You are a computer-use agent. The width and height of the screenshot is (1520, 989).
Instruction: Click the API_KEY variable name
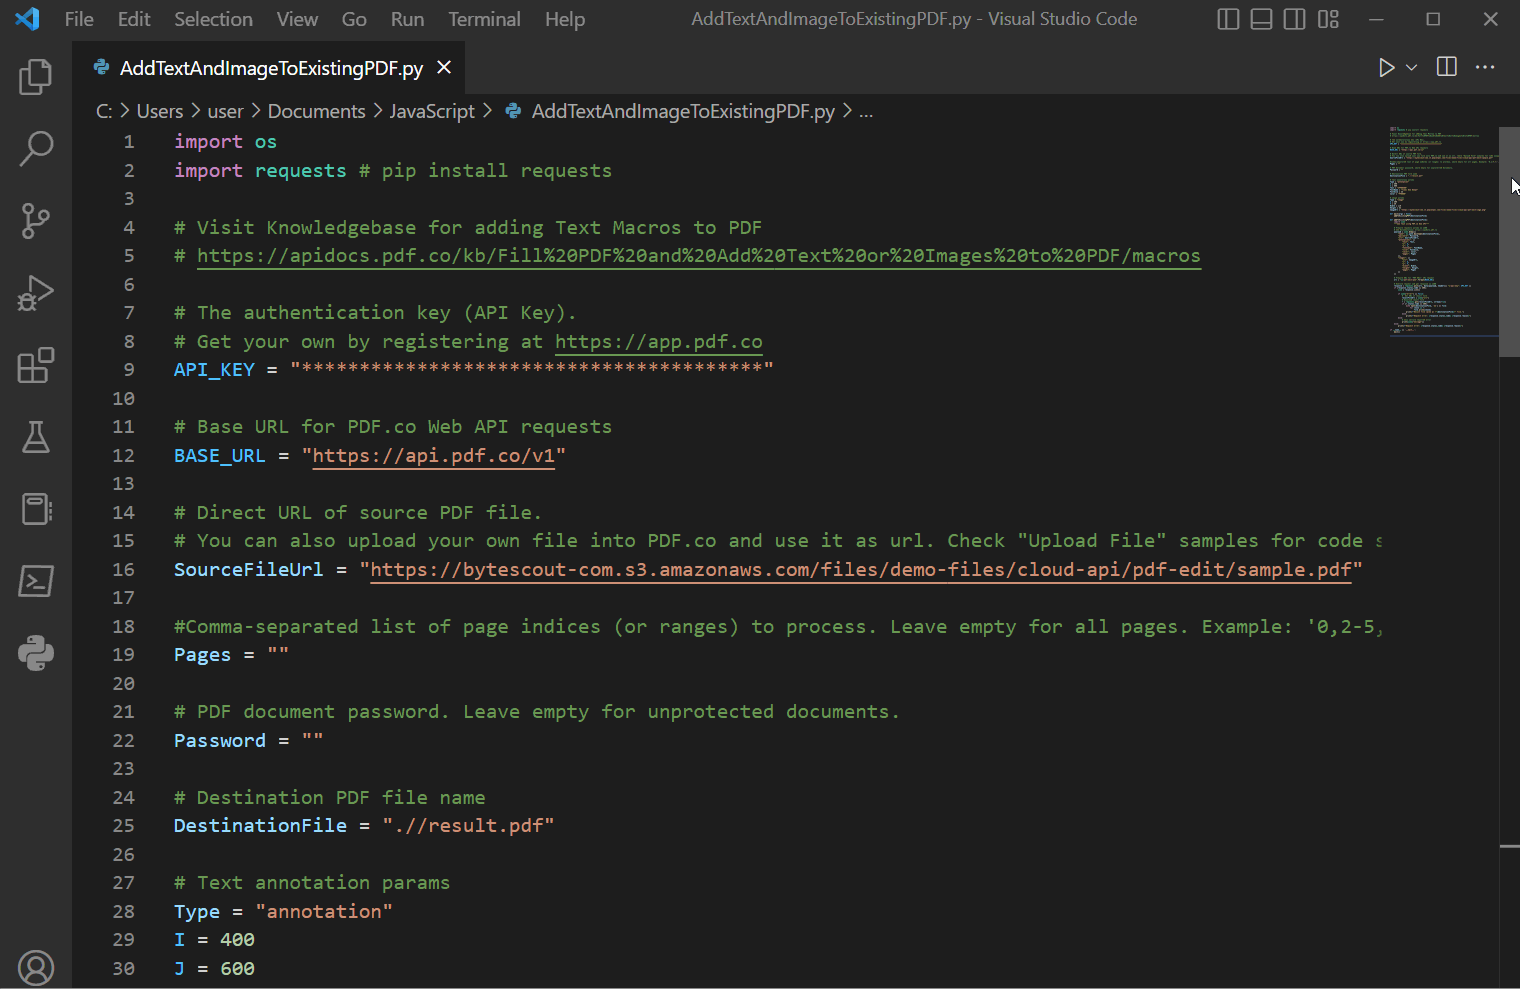coord(214,370)
